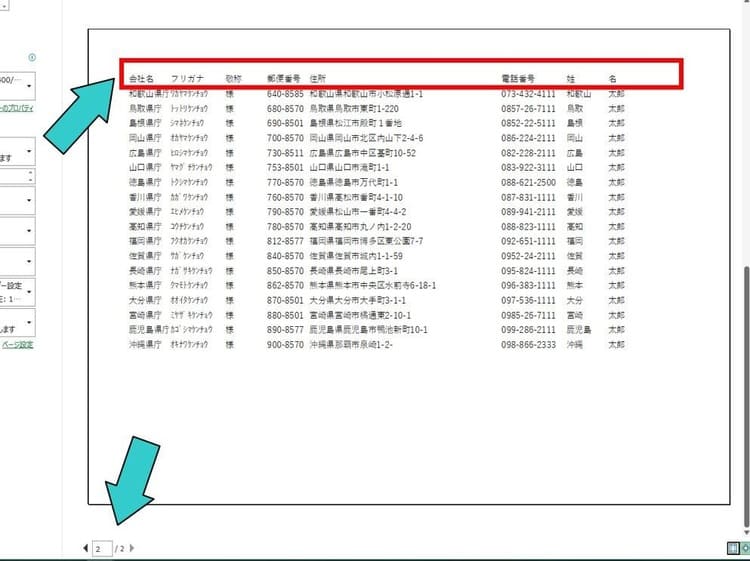Click the address 島根県松江市殿町1番地

pyautogui.click(x=355, y=123)
